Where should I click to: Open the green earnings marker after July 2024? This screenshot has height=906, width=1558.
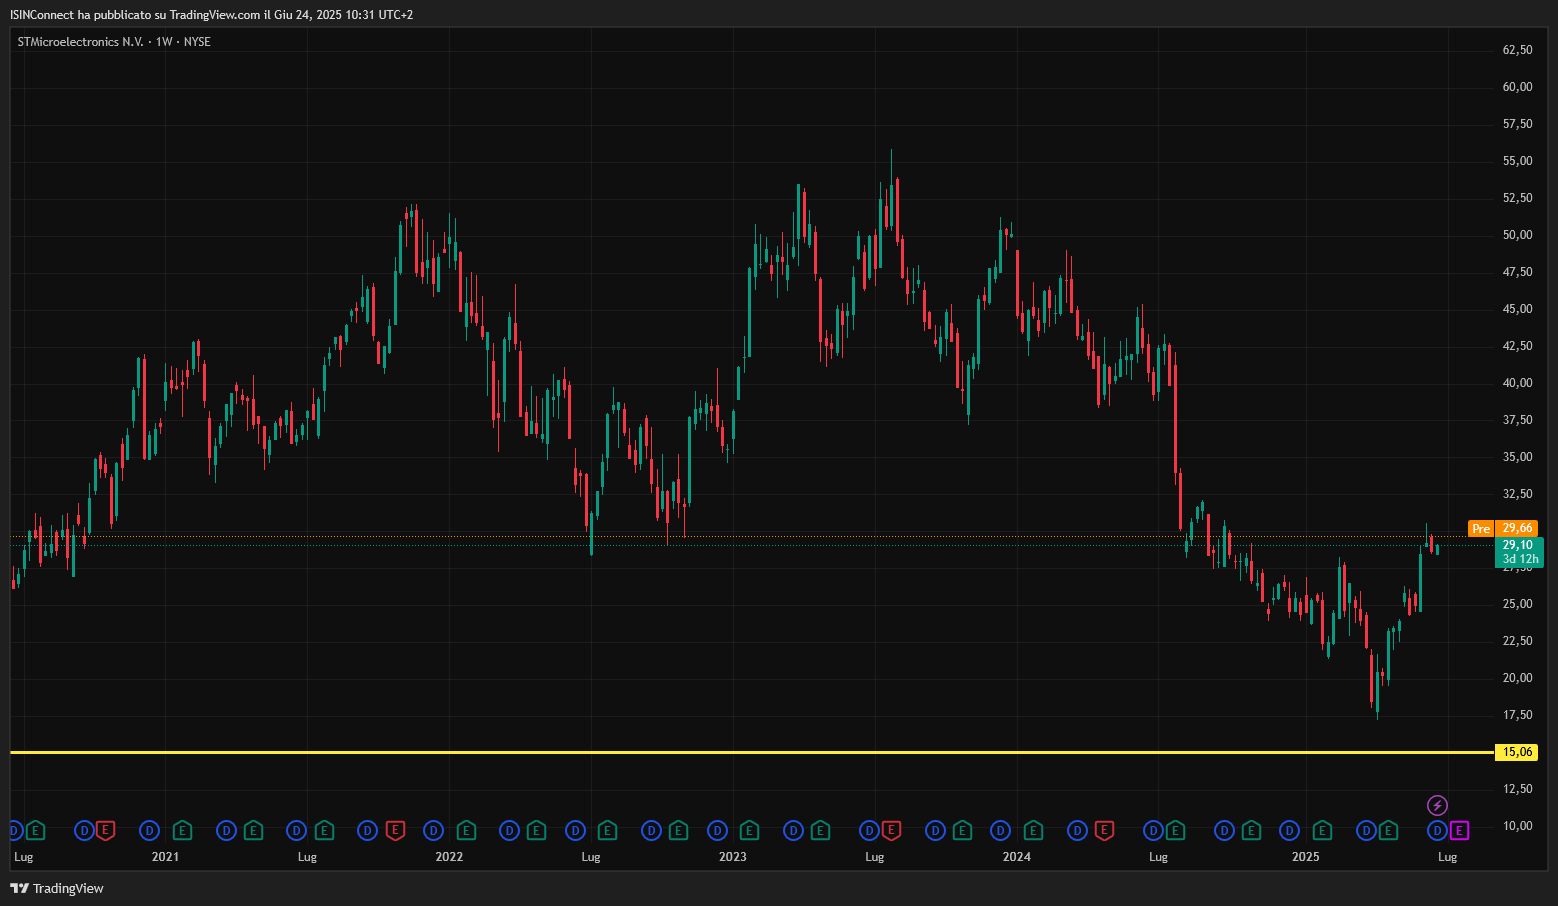[x=1175, y=830]
